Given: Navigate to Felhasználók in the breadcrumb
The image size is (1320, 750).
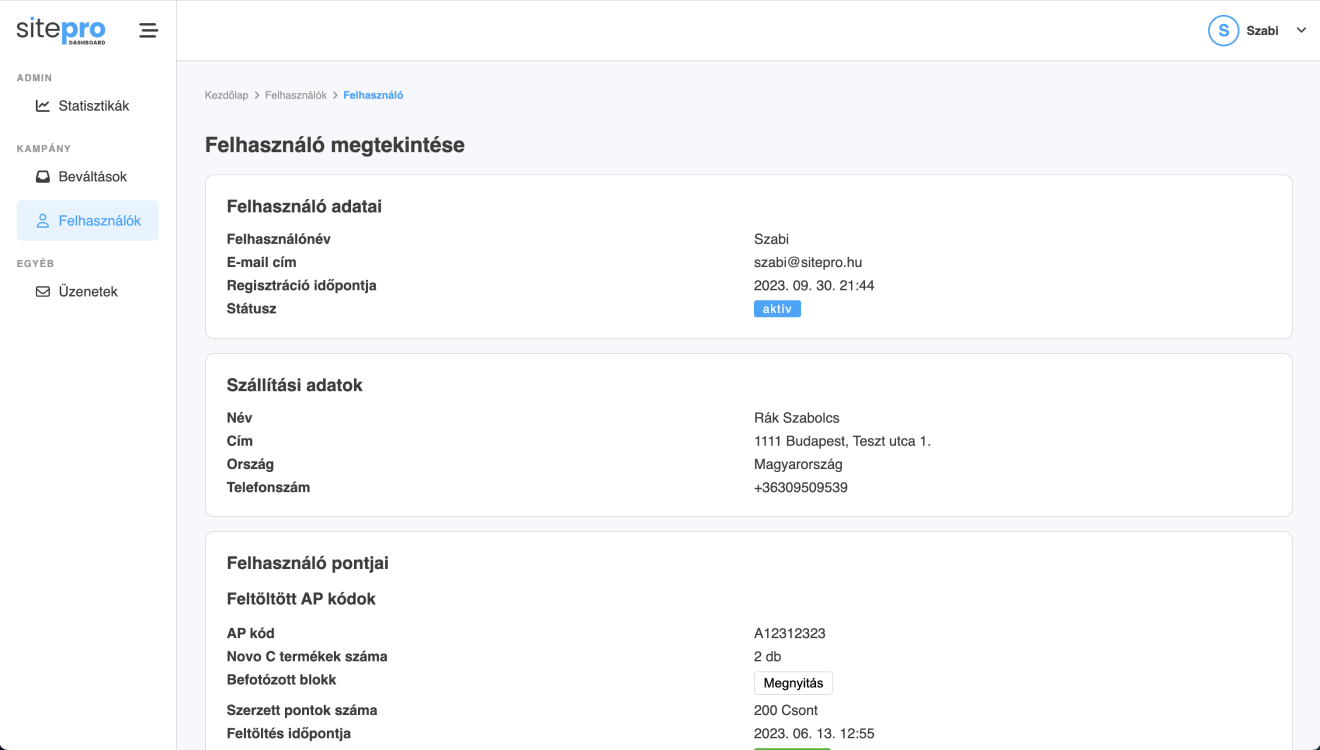Looking at the screenshot, I should 296,95.
